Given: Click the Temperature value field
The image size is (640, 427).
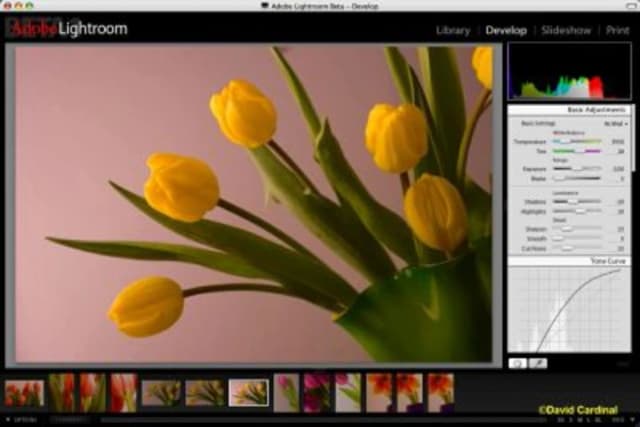Looking at the screenshot, I should pos(618,141).
